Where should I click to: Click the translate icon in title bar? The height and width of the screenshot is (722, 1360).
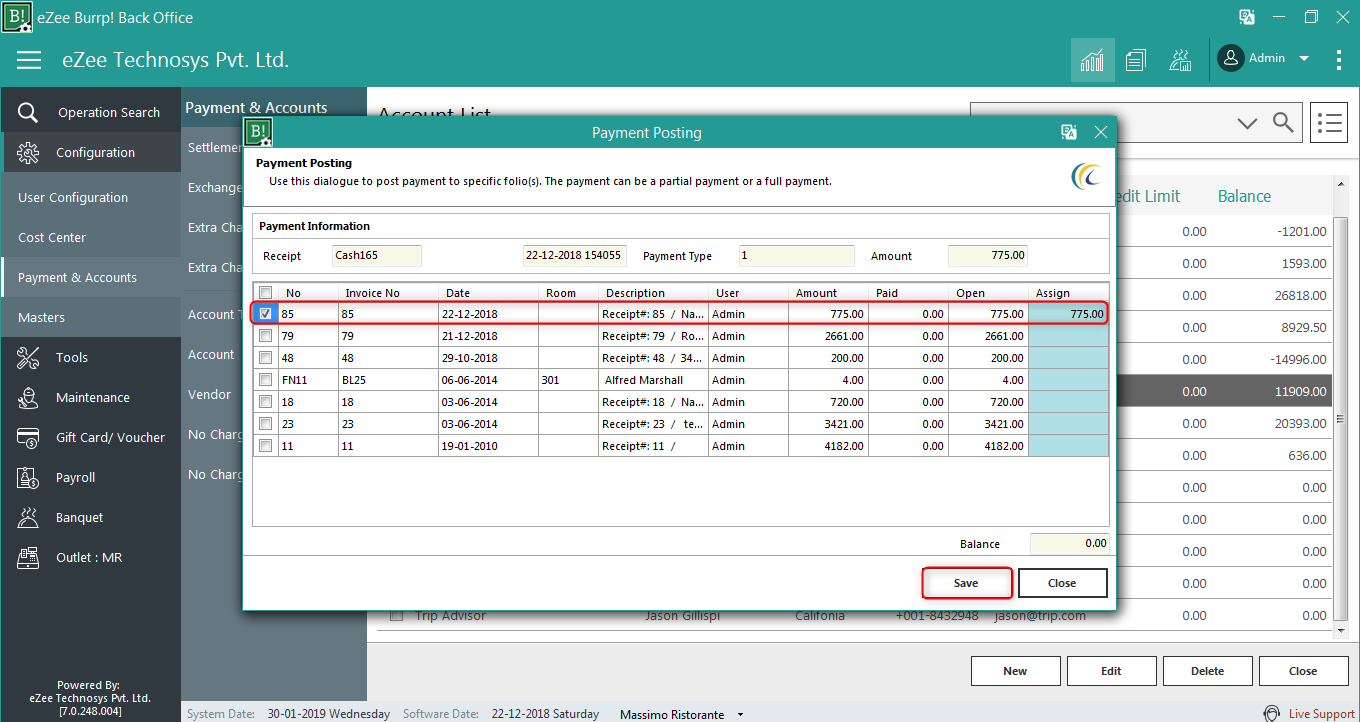(1247, 17)
